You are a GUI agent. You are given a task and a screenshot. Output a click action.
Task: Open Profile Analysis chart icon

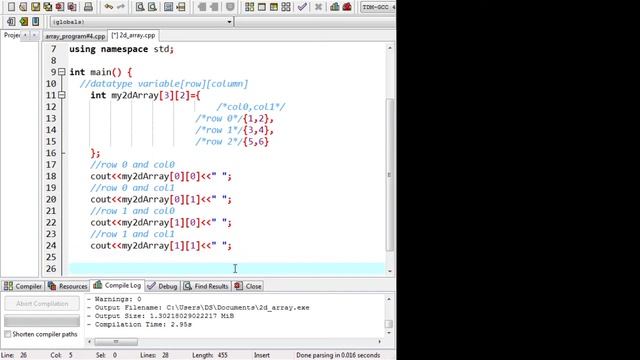[x=335, y=7]
